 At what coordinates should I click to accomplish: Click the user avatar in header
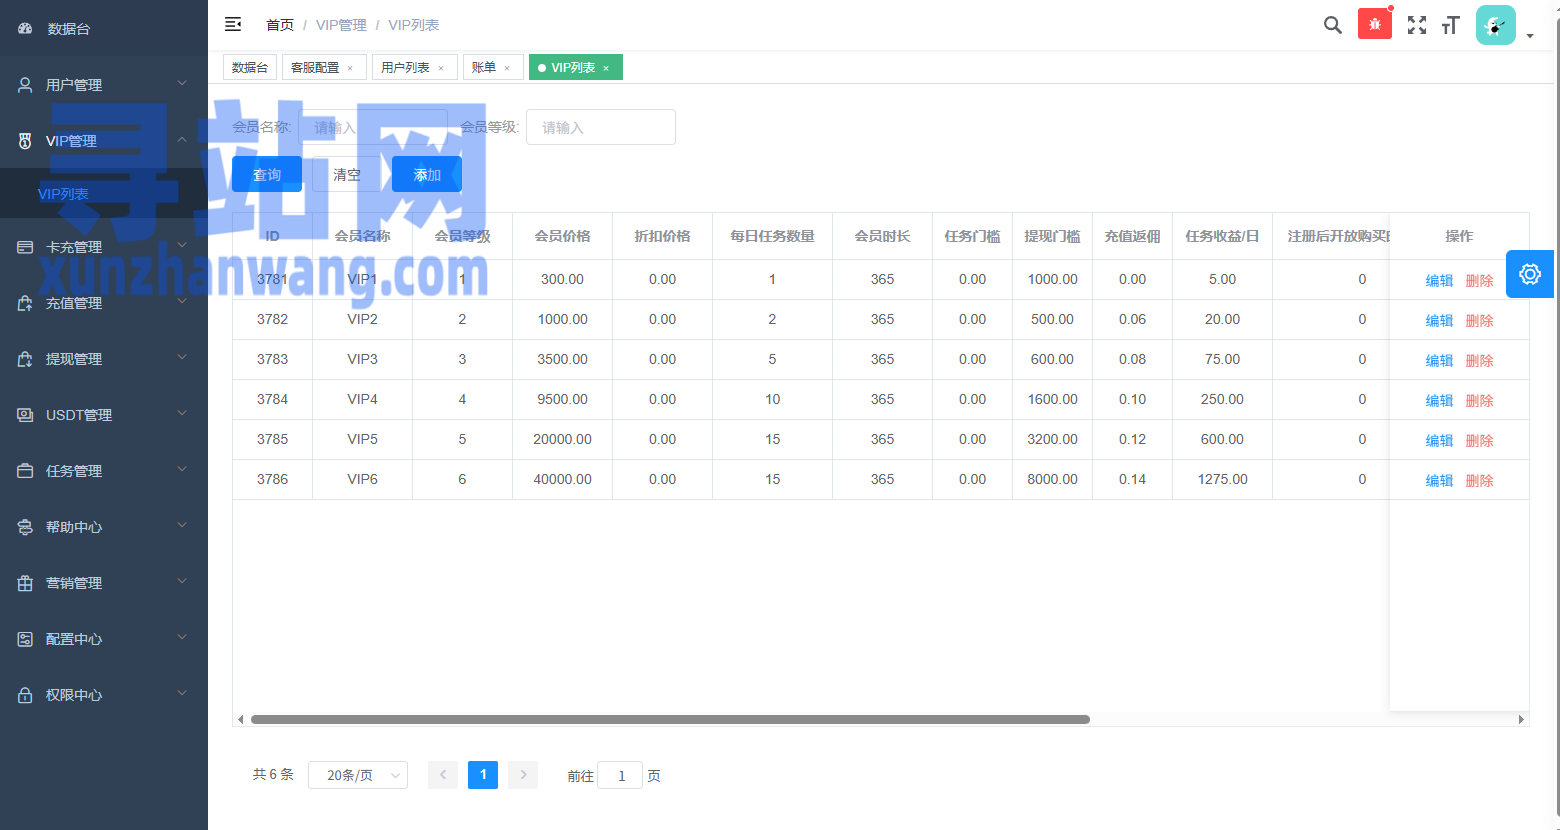(x=1496, y=25)
